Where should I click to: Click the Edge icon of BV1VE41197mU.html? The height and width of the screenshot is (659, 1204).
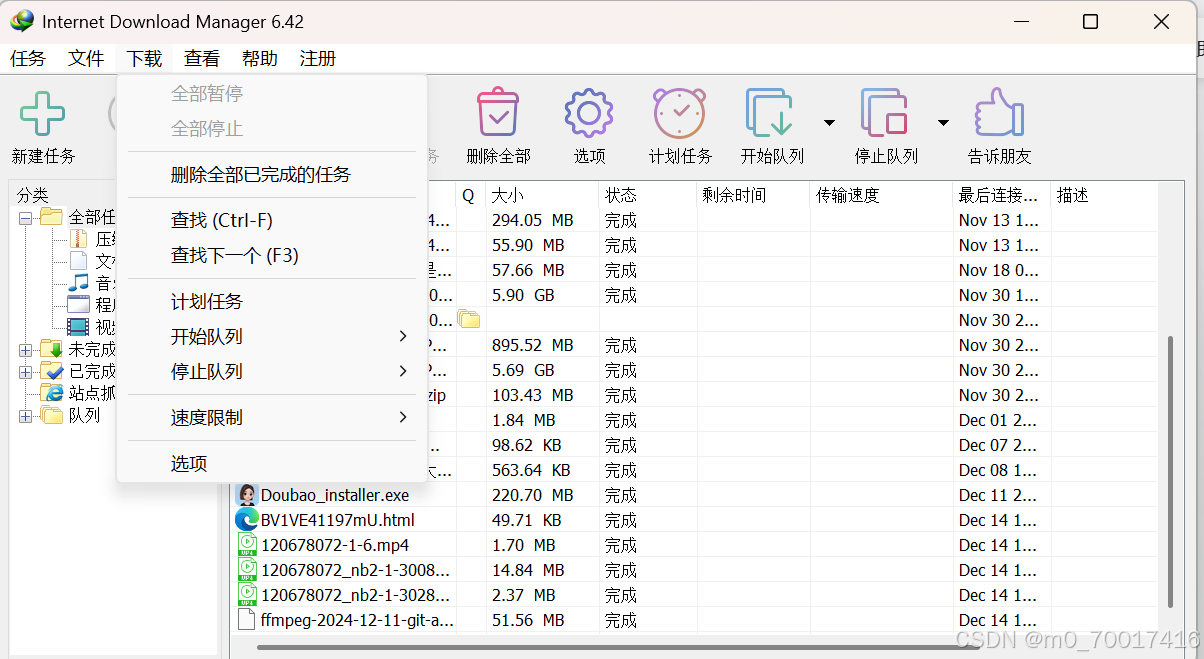(246, 520)
